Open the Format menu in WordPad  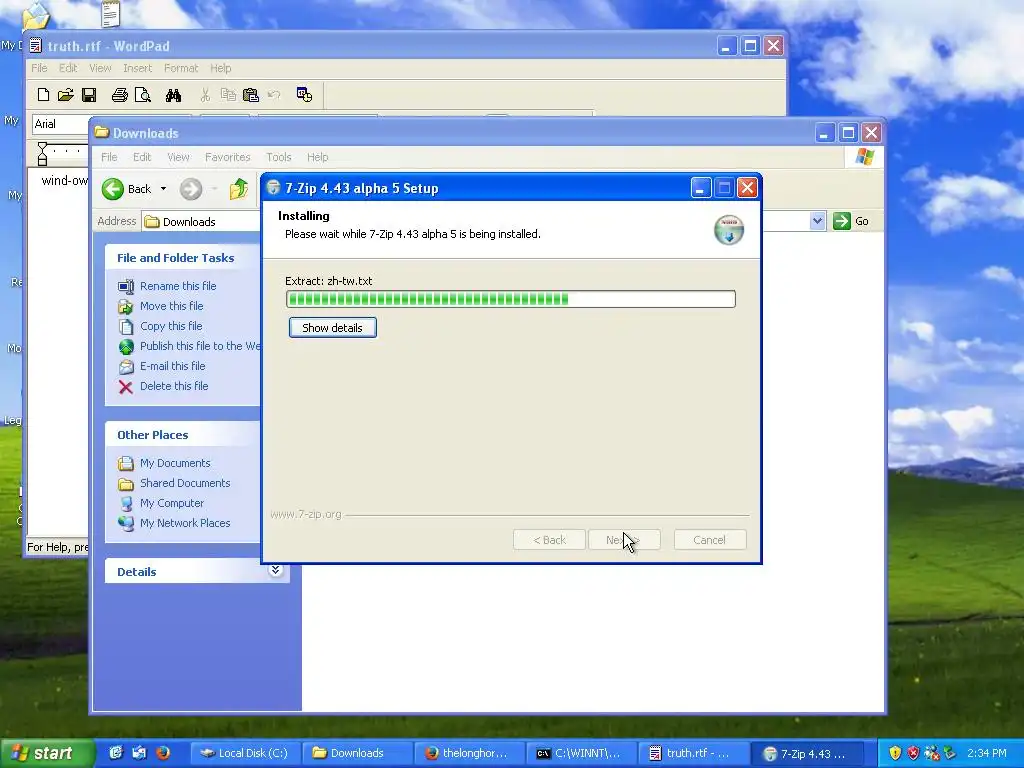click(181, 68)
